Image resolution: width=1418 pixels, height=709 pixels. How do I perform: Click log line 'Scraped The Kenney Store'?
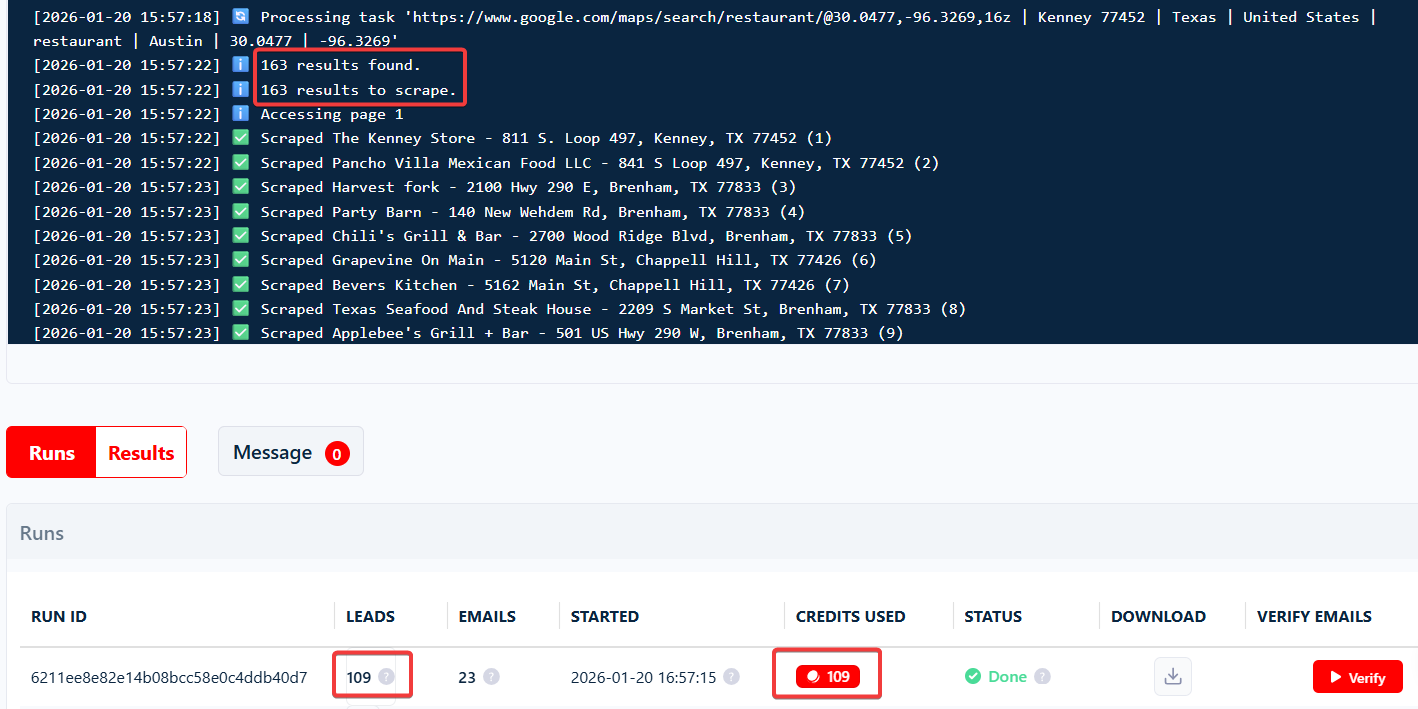[546, 138]
